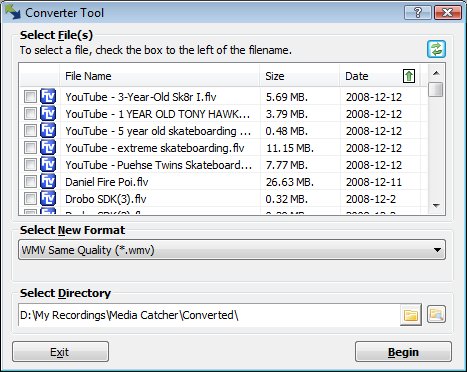Enable the checkbox for Puehse Twins Skateboard file

(x=30, y=165)
